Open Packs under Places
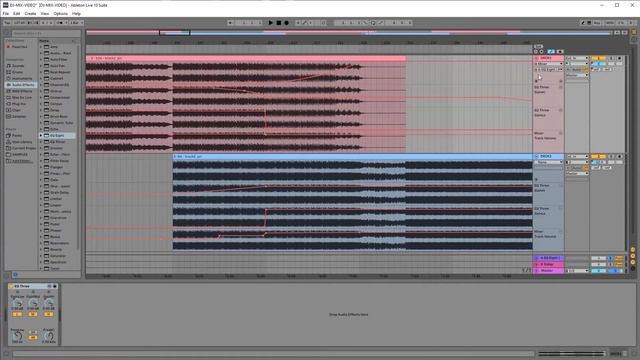Image resolution: width=640 pixels, height=360 pixels. pyautogui.click(x=17, y=136)
